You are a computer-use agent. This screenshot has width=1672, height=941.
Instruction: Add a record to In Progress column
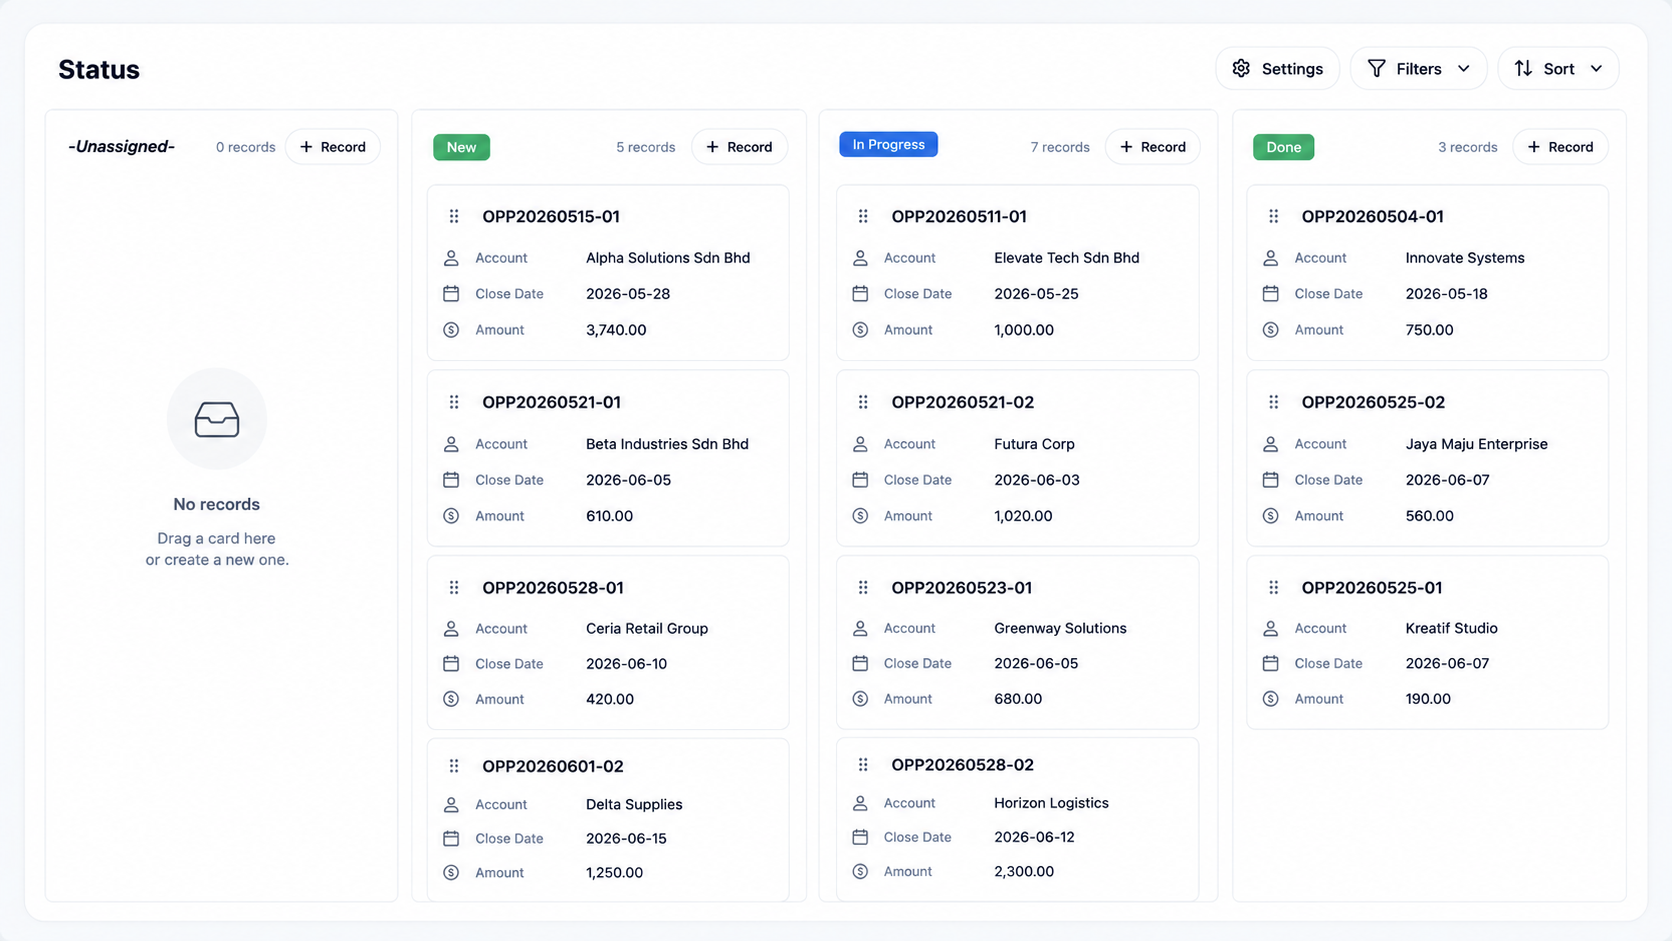[1152, 147]
